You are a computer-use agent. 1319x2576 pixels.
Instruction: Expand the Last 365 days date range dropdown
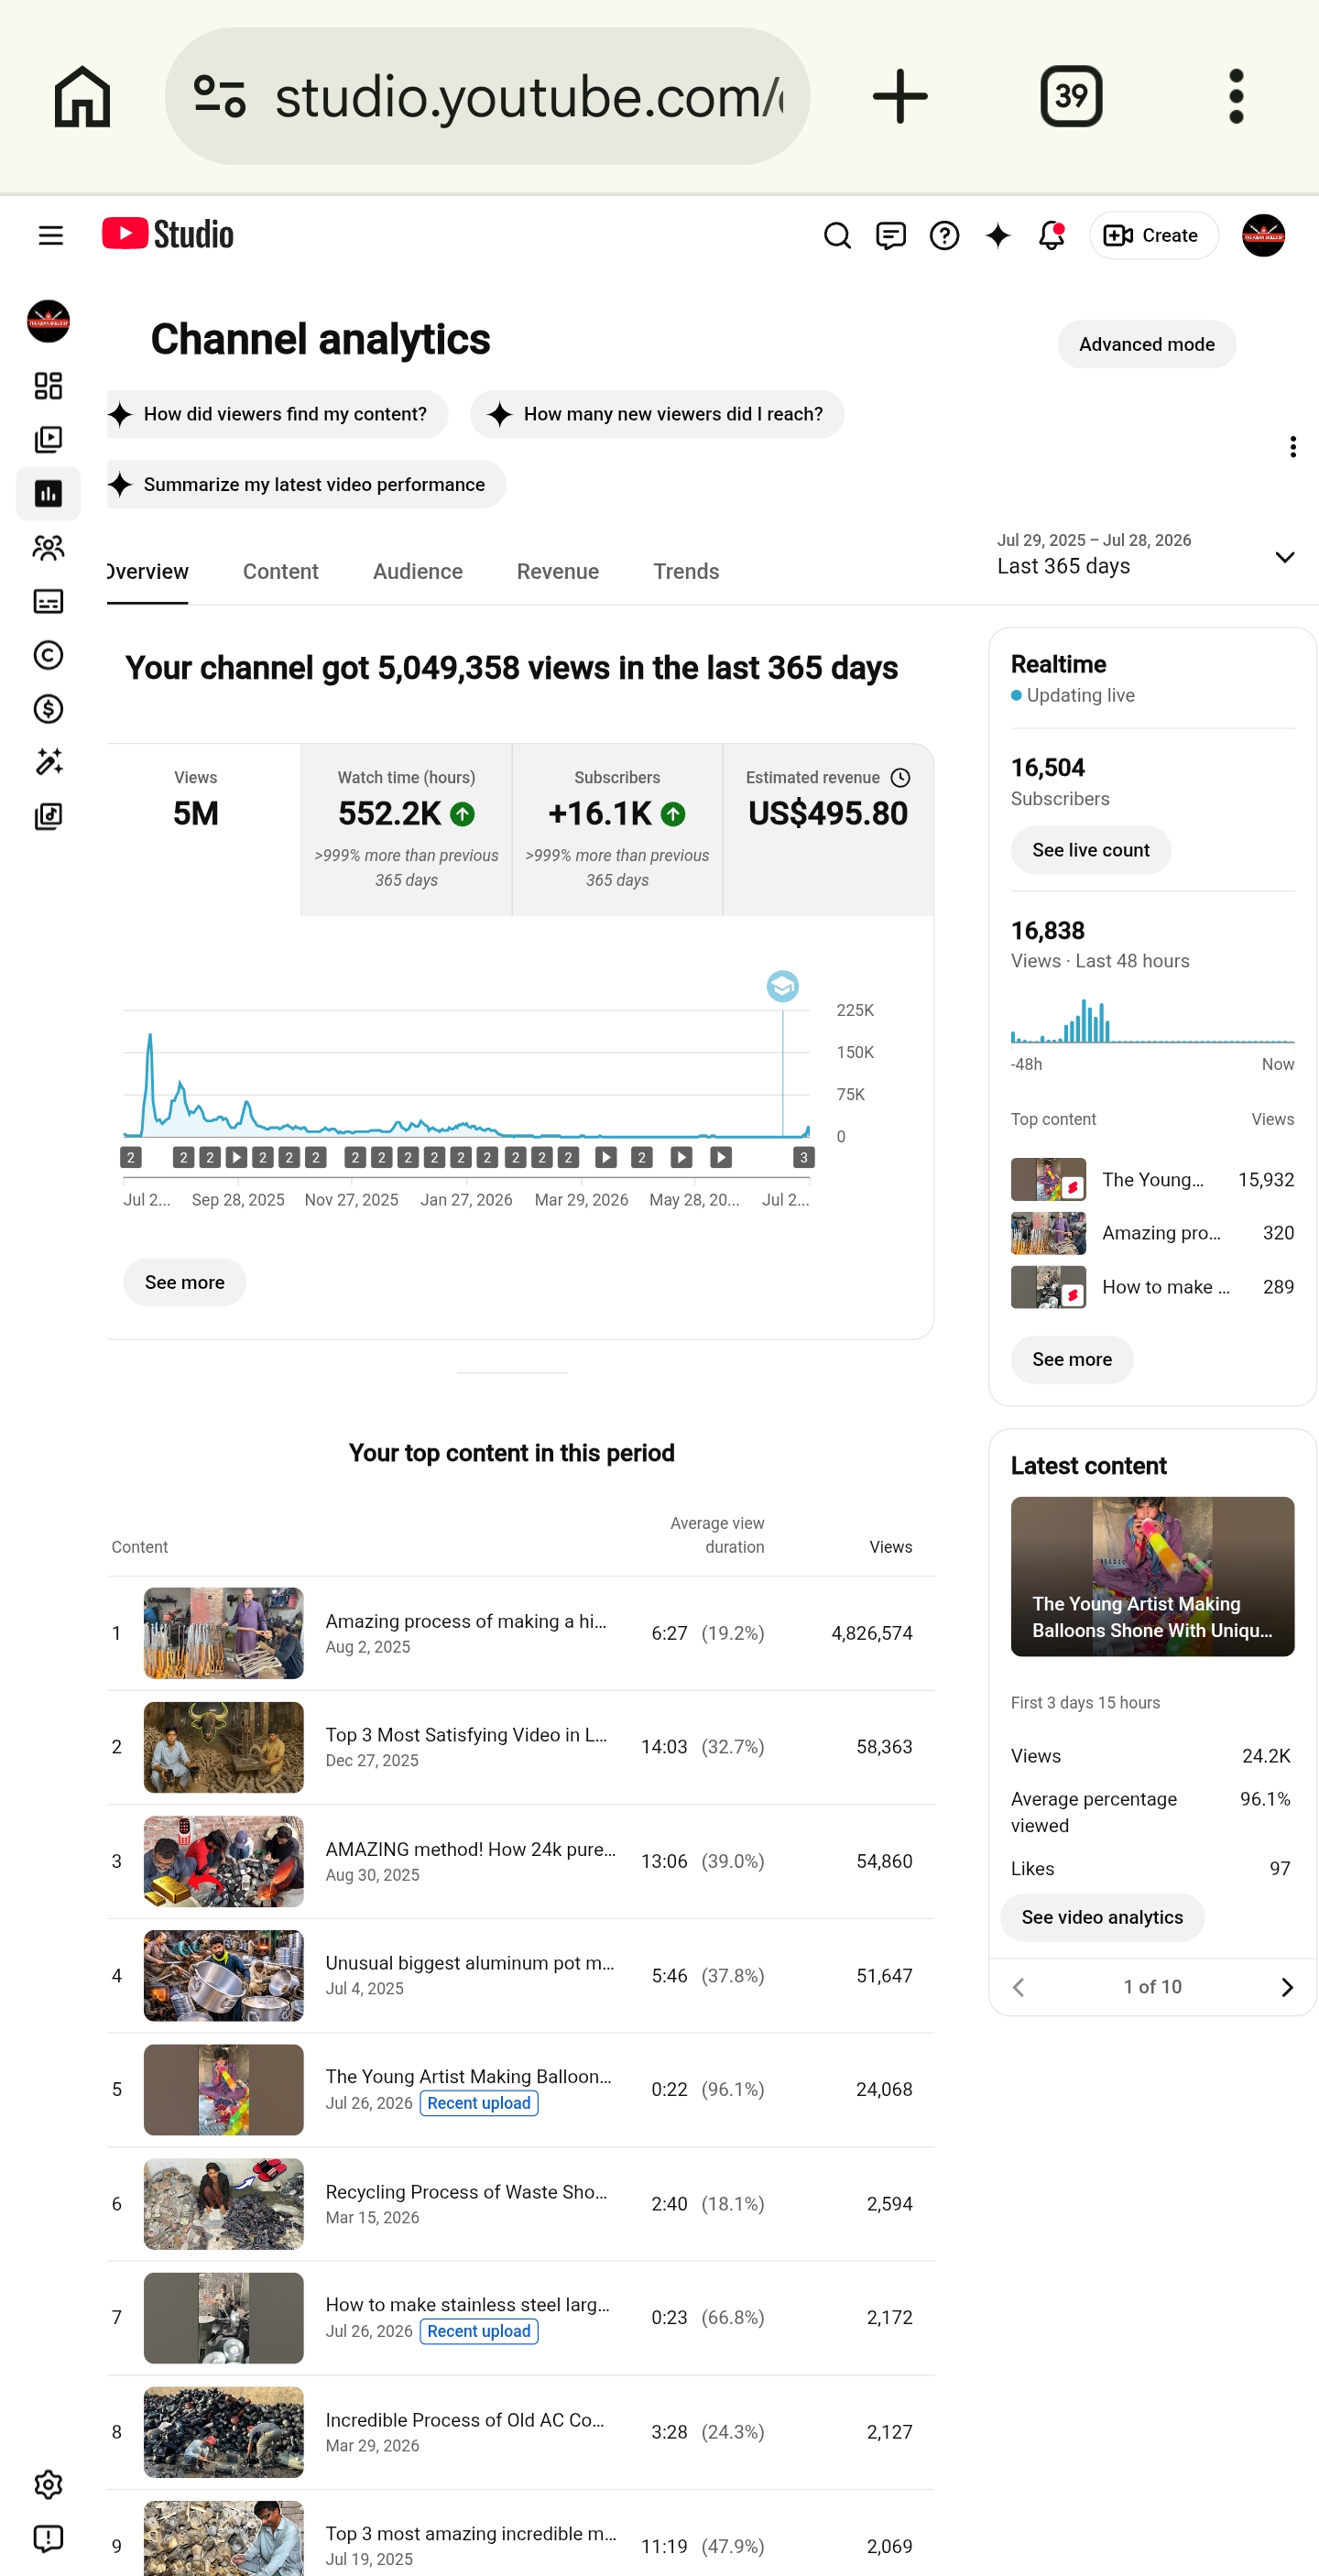point(1146,554)
